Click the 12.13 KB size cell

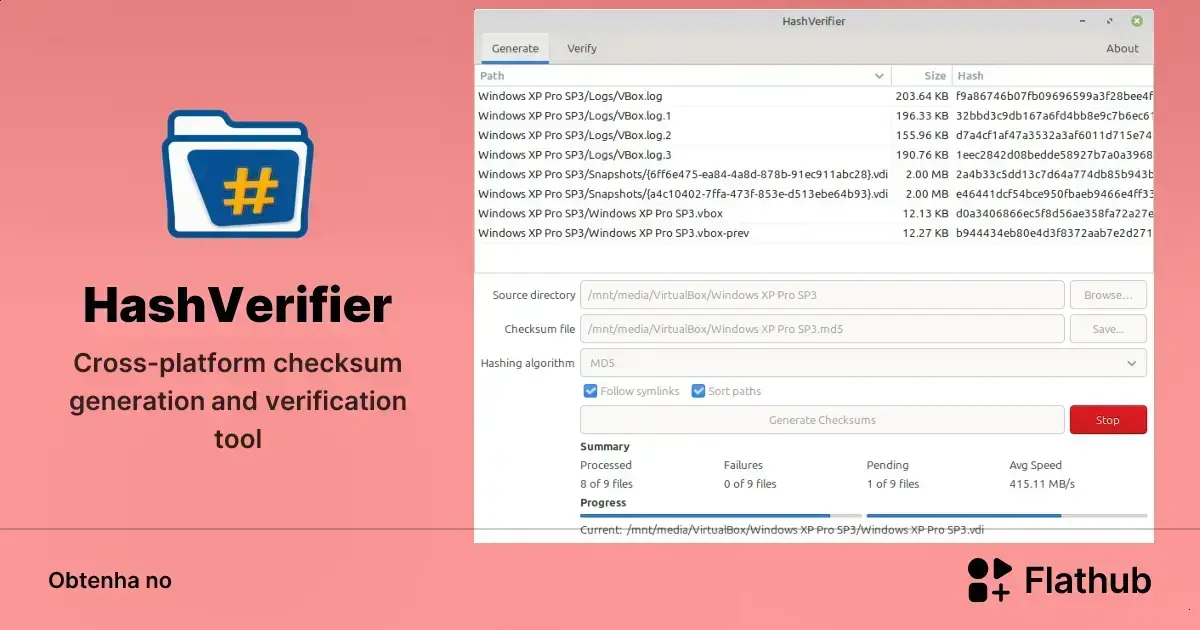pos(925,214)
